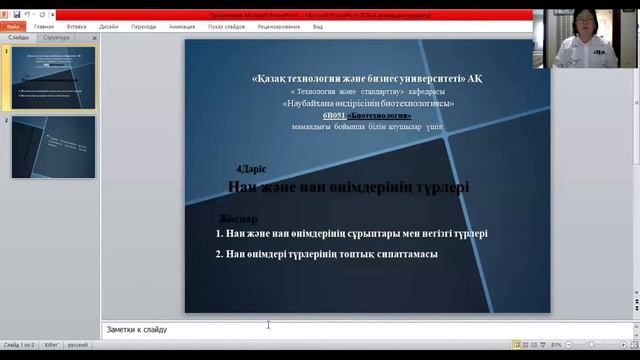Click the '4Дәріс' label on the slide
This screenshot has width=640, height=360.
251,169
